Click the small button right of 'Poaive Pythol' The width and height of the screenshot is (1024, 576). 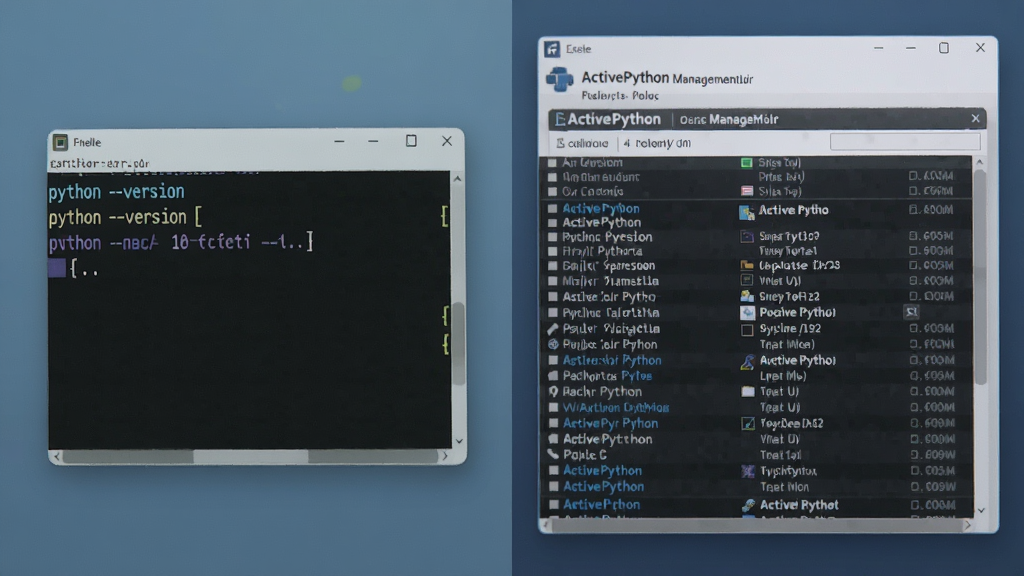912,312
